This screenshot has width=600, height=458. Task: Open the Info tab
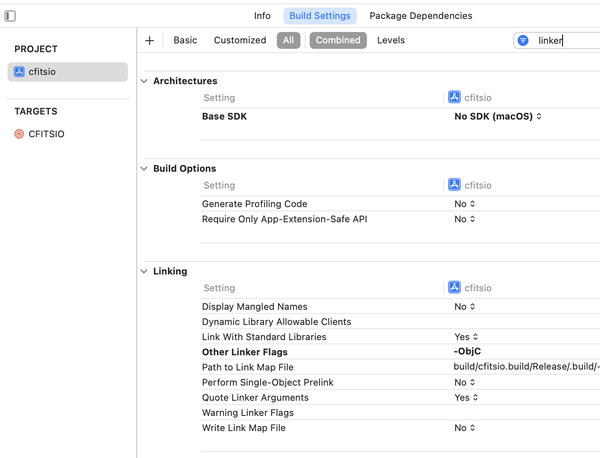[x=262, y=16]
